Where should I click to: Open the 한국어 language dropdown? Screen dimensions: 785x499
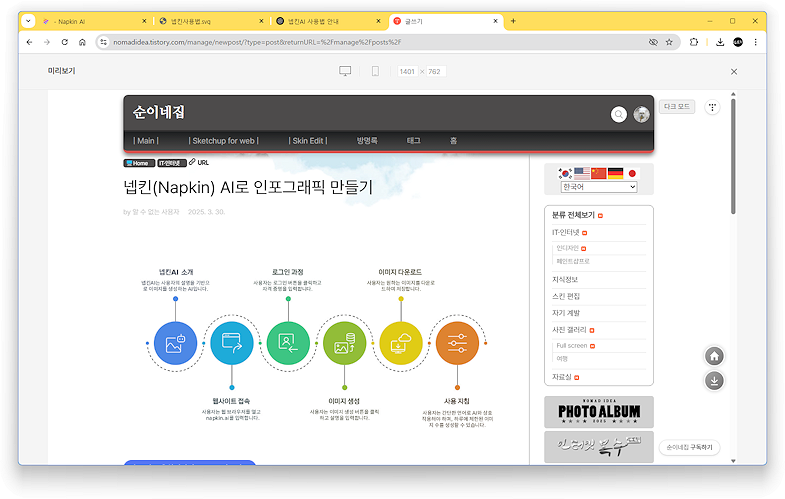pyautogui.click(x=599, y=187)
